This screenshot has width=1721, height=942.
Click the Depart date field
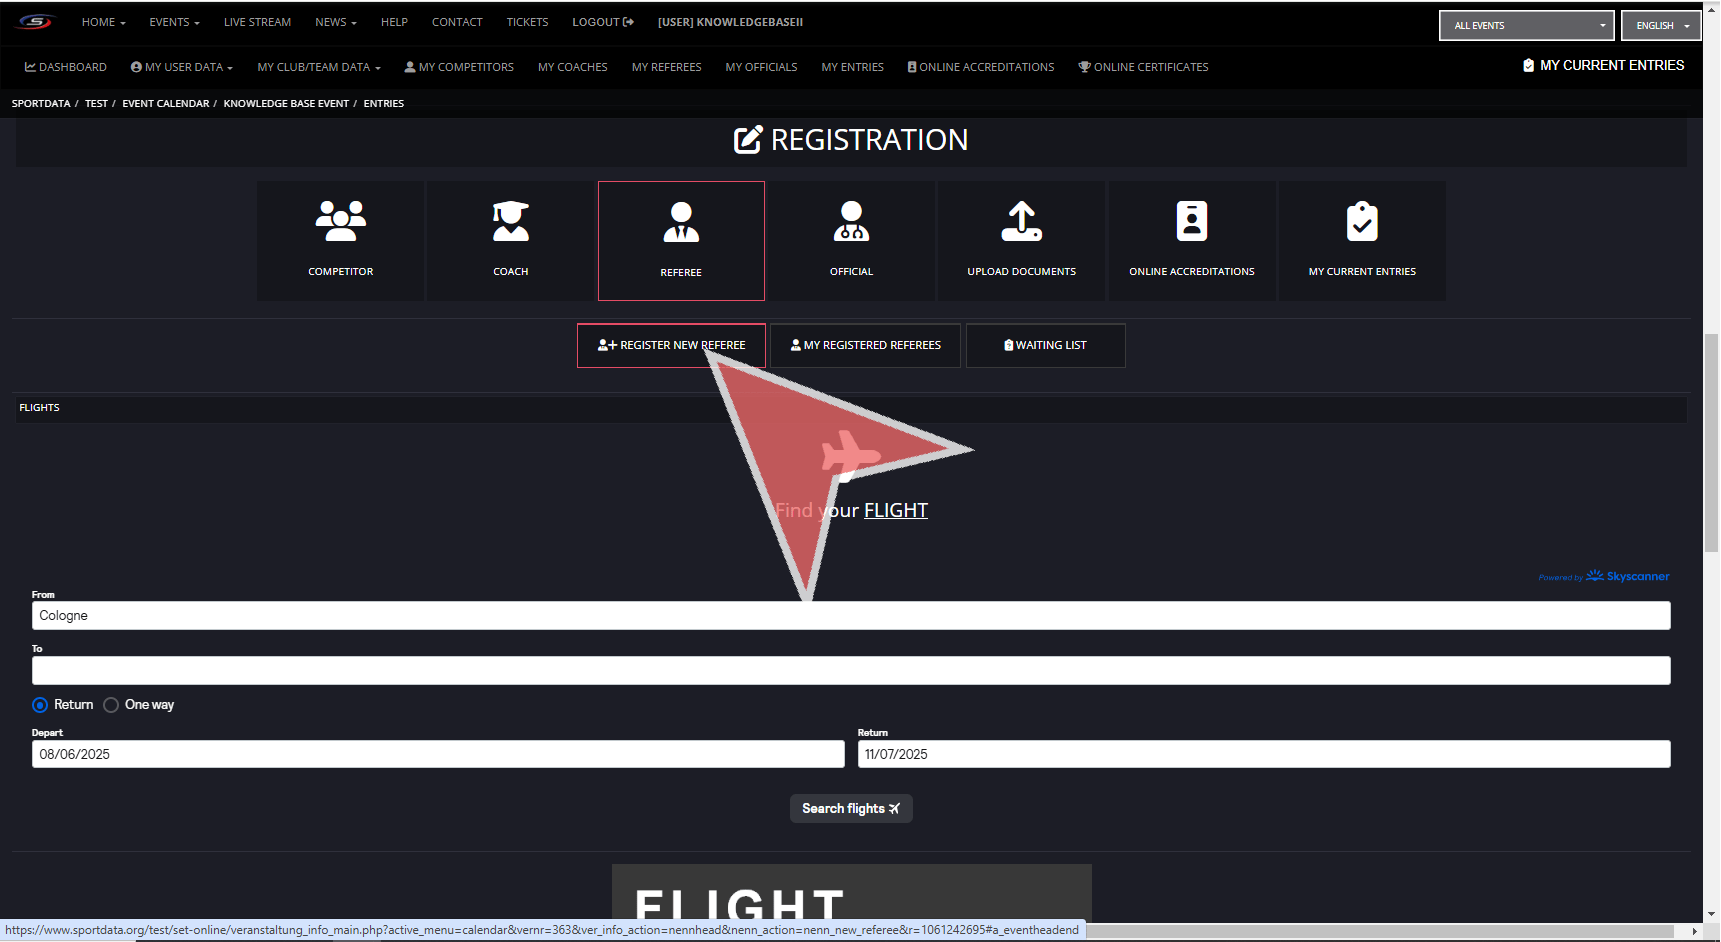(438, 754)
